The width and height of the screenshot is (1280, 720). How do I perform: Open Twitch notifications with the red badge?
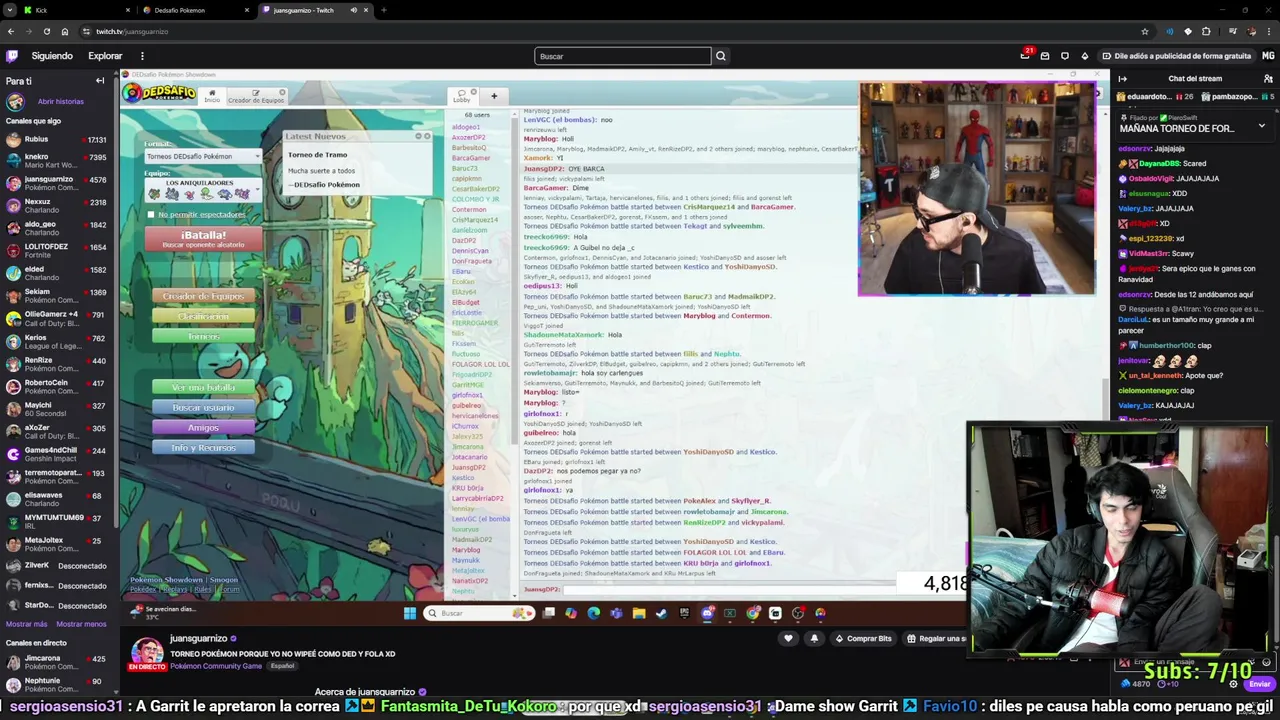point(1026,55)
